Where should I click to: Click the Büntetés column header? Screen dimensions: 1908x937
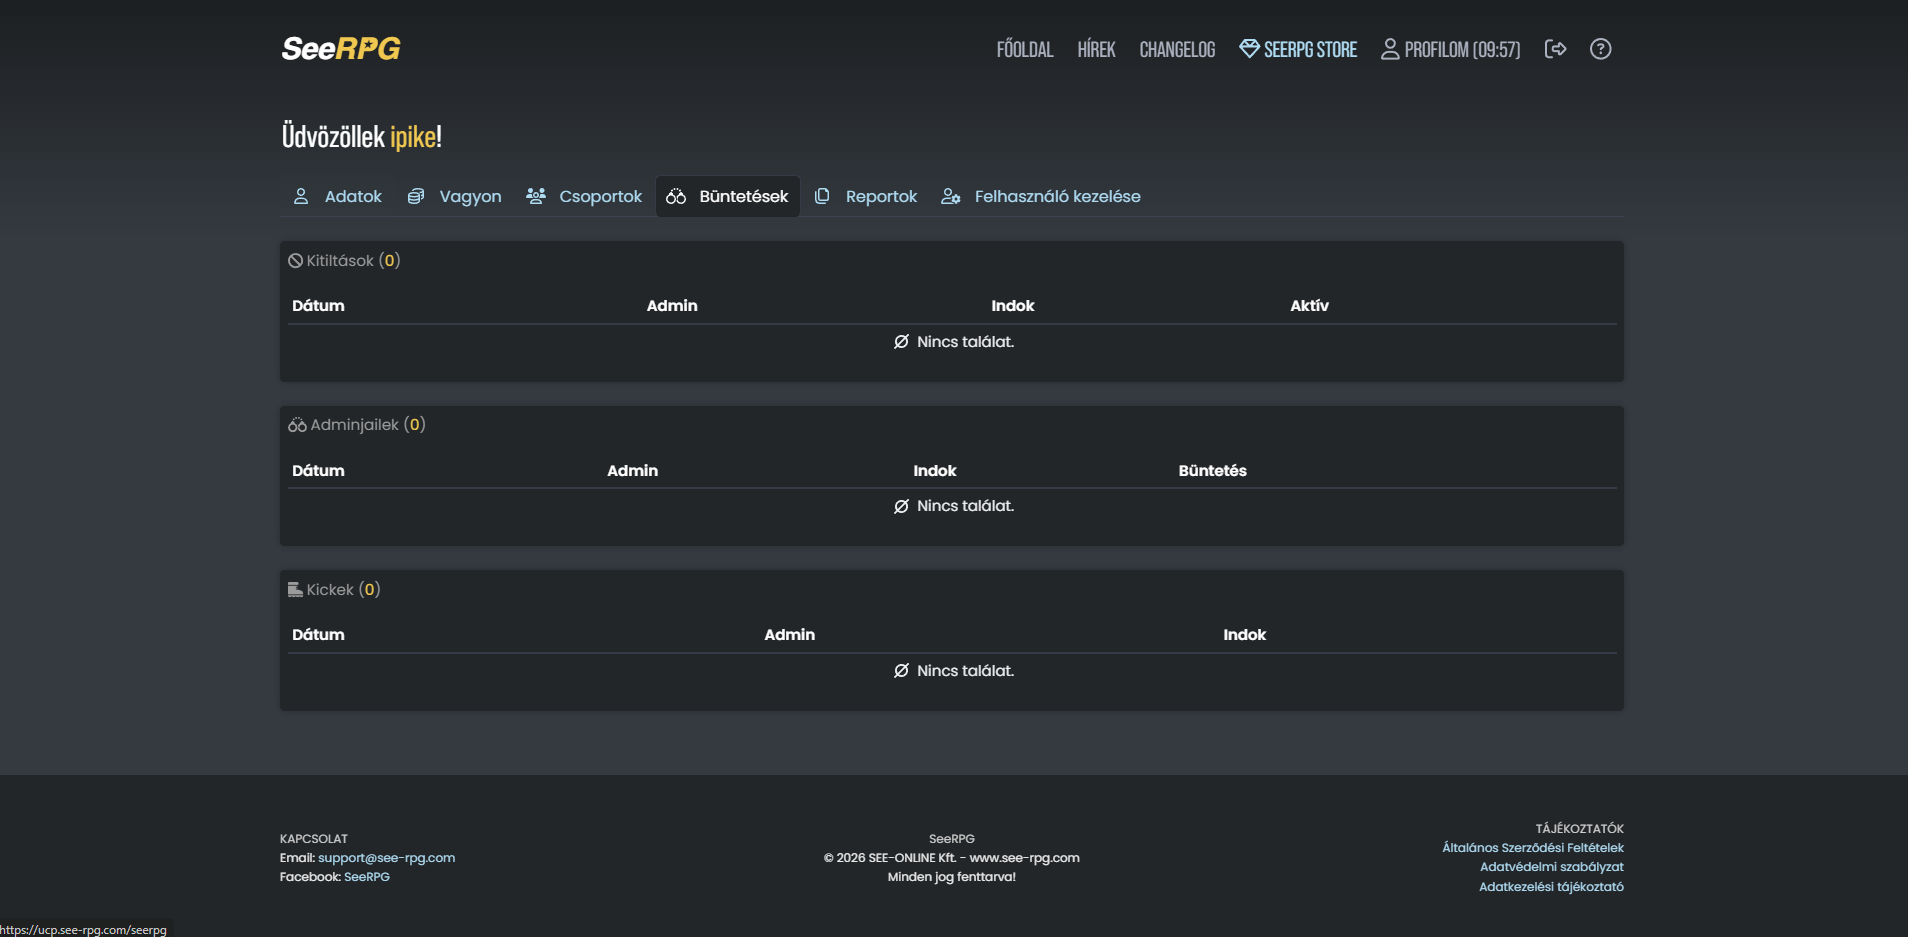(x=1213, y=471)
